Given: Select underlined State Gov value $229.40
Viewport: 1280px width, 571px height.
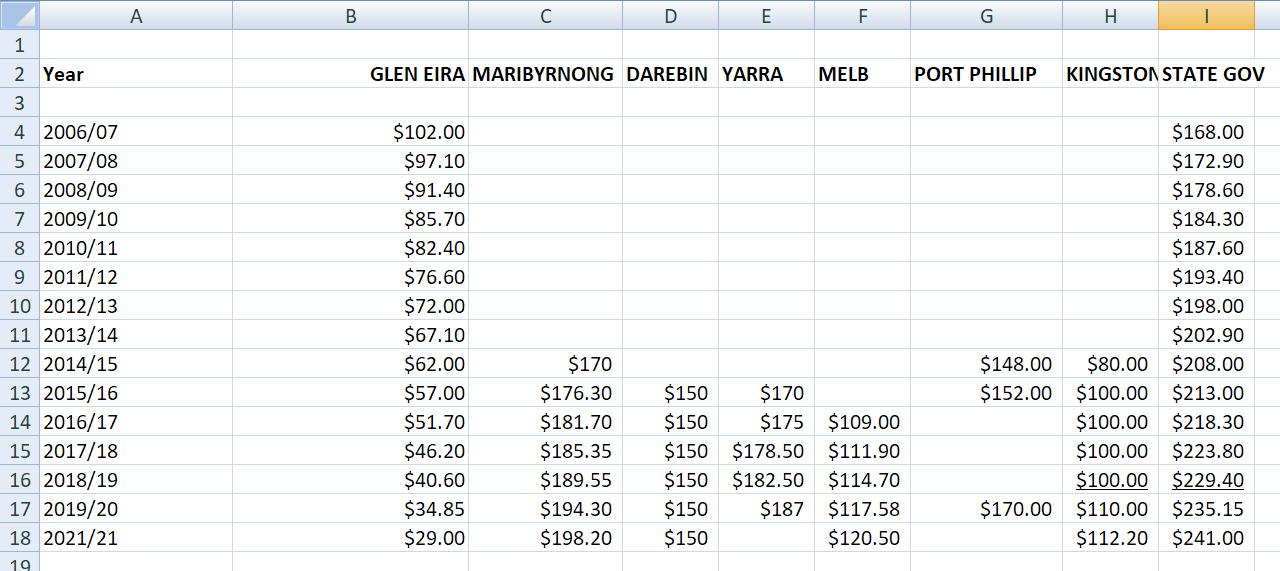Looking at the screenshot, I should tap(1208, 480).
